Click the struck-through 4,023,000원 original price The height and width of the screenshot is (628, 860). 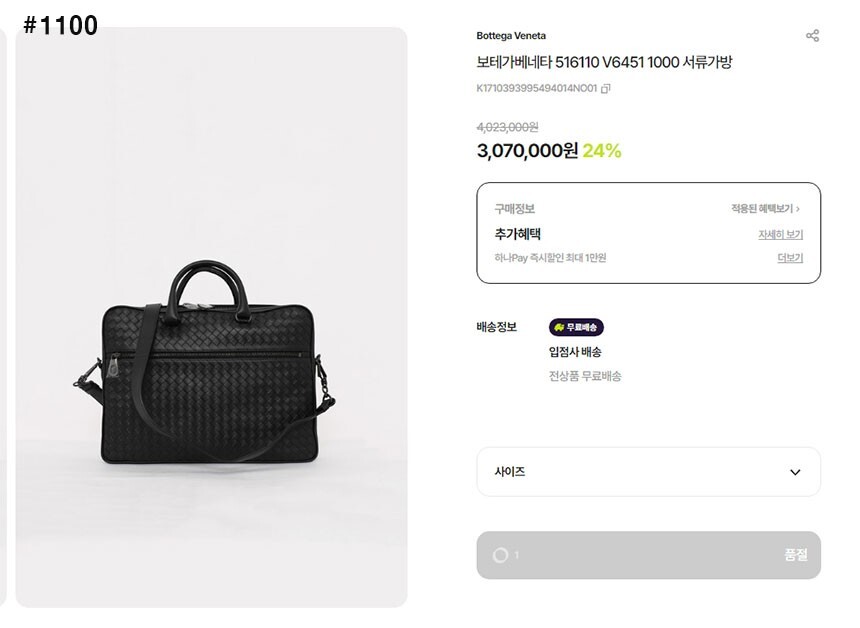pos(507,127)
